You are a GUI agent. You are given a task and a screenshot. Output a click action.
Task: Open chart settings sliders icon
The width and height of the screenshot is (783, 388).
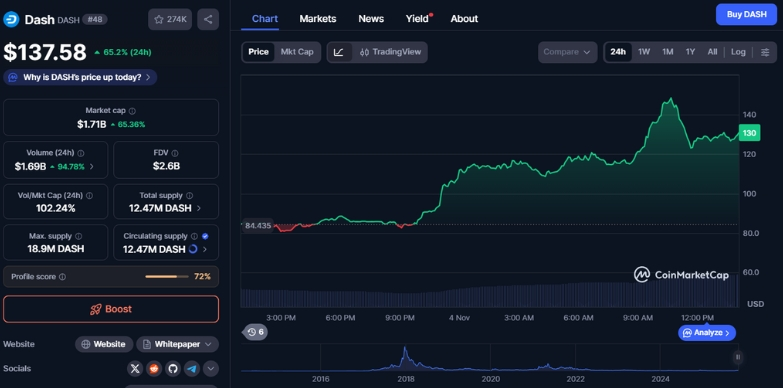[x=765, y=52]
